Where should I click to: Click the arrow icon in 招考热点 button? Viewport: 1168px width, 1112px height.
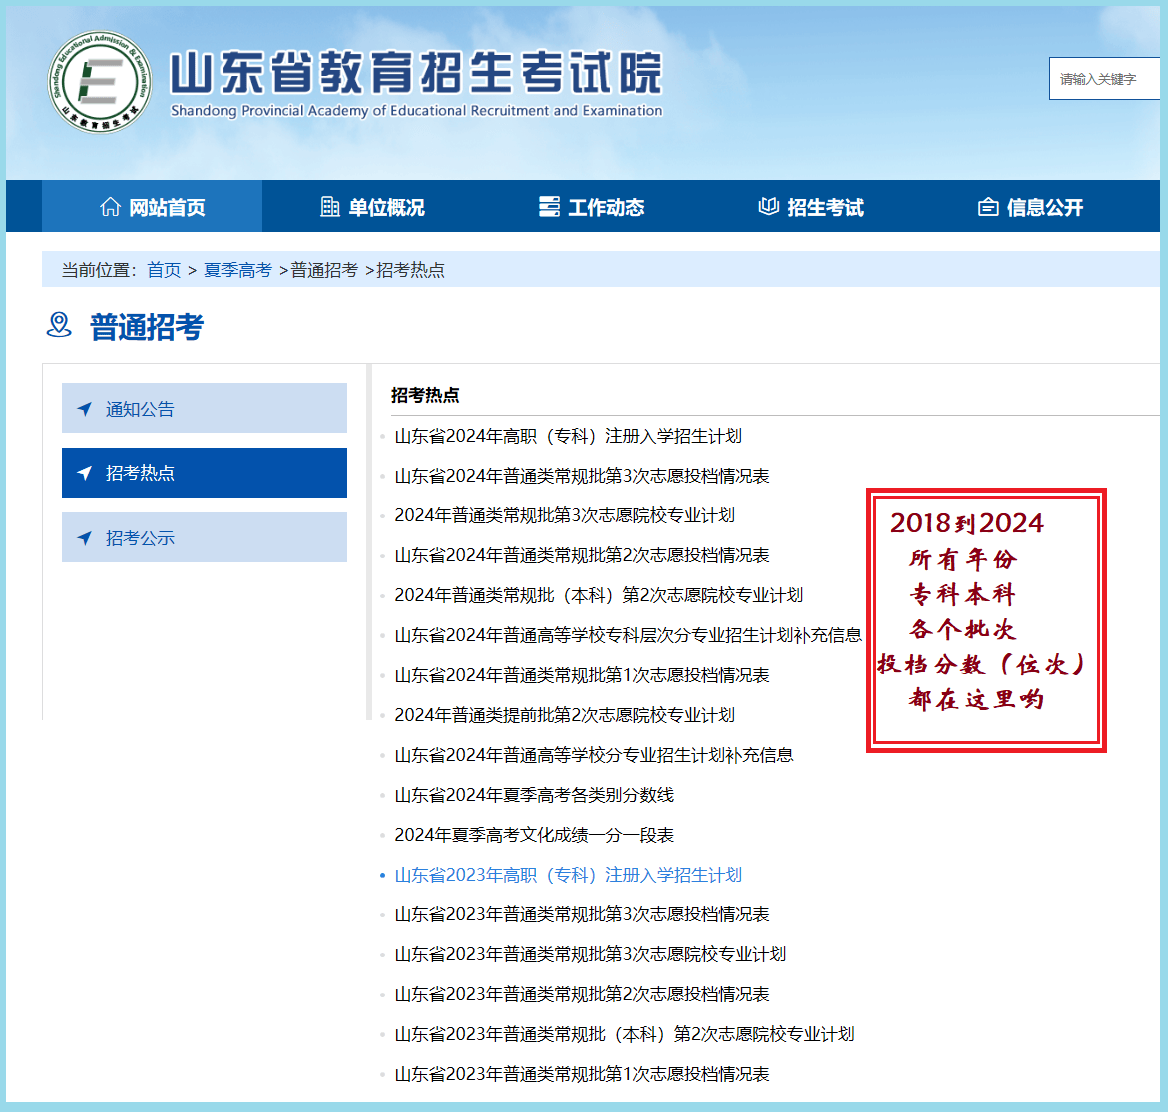coord(84,473)
